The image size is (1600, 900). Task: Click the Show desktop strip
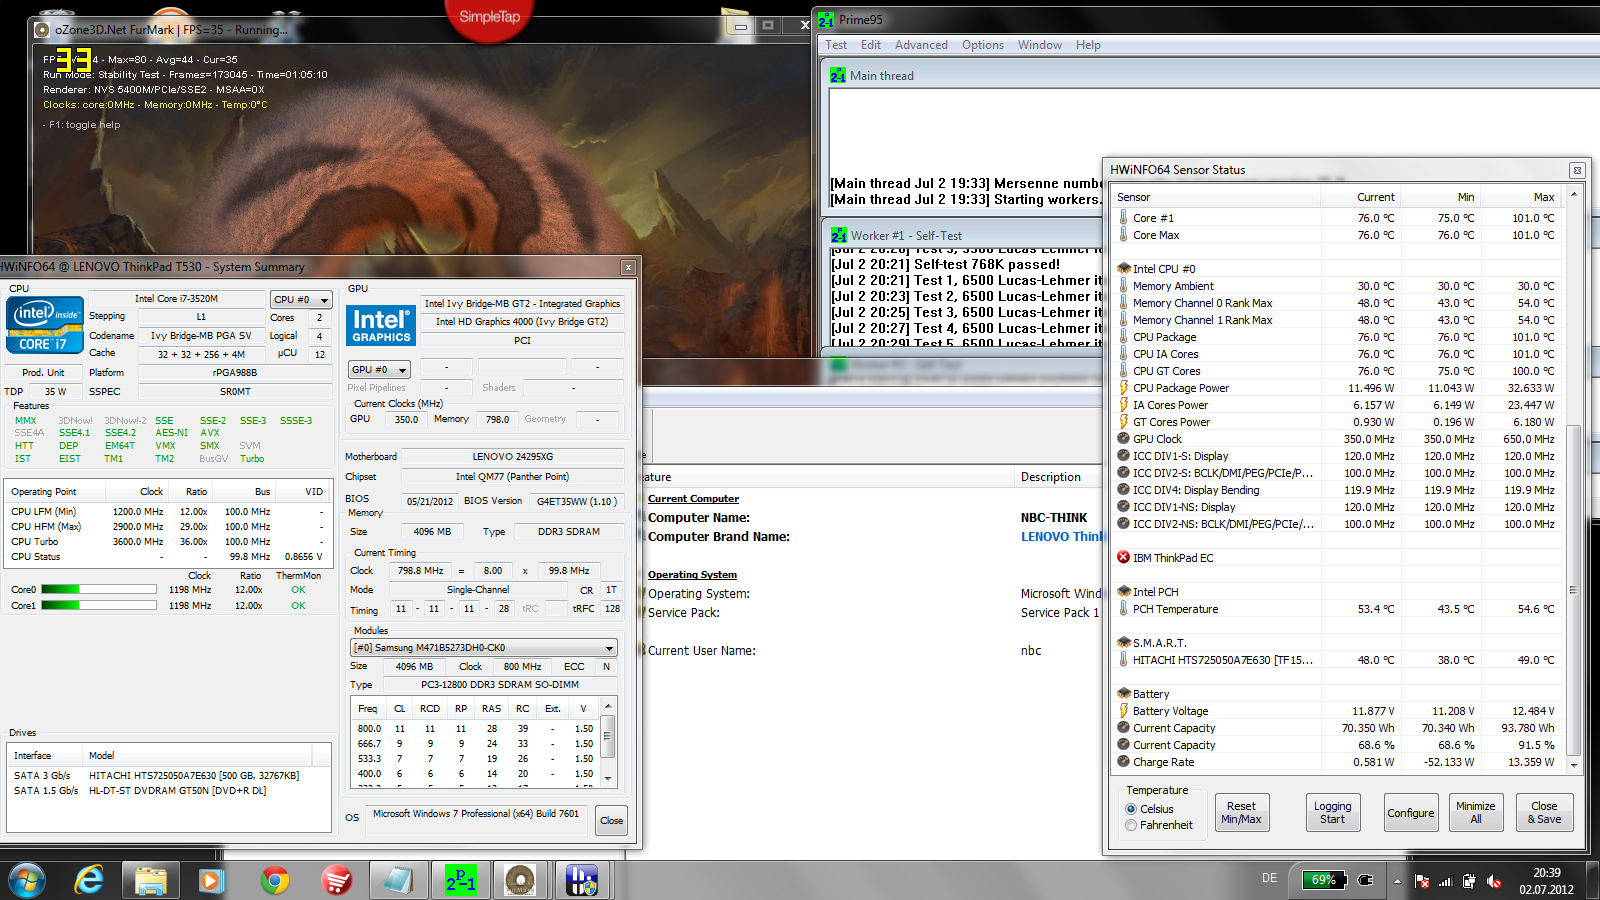(1593, 881)
